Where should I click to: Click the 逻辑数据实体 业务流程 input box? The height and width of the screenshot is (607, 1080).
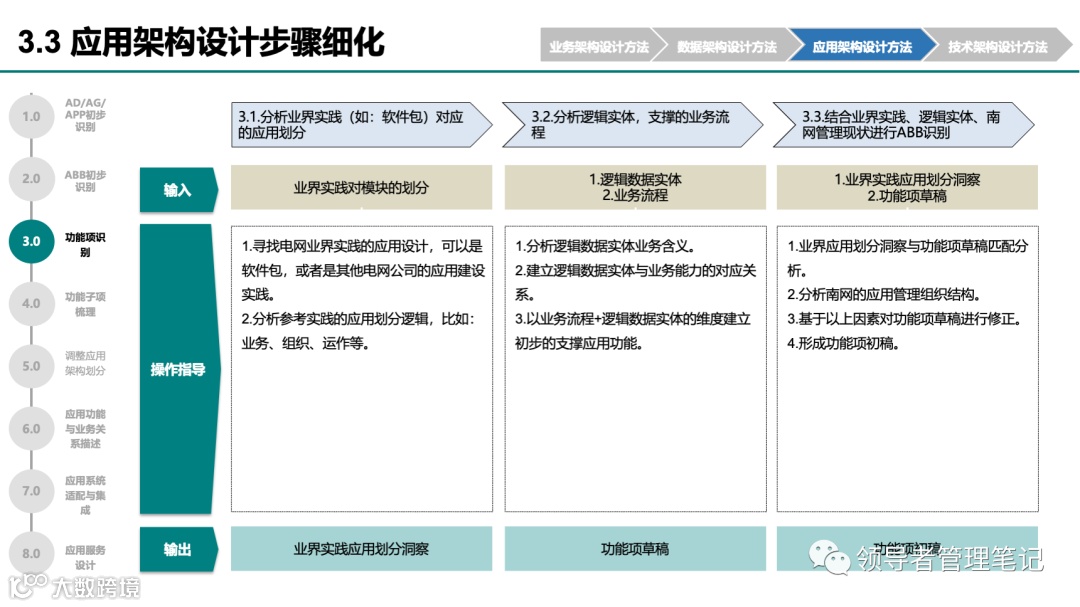click(635, 187)
